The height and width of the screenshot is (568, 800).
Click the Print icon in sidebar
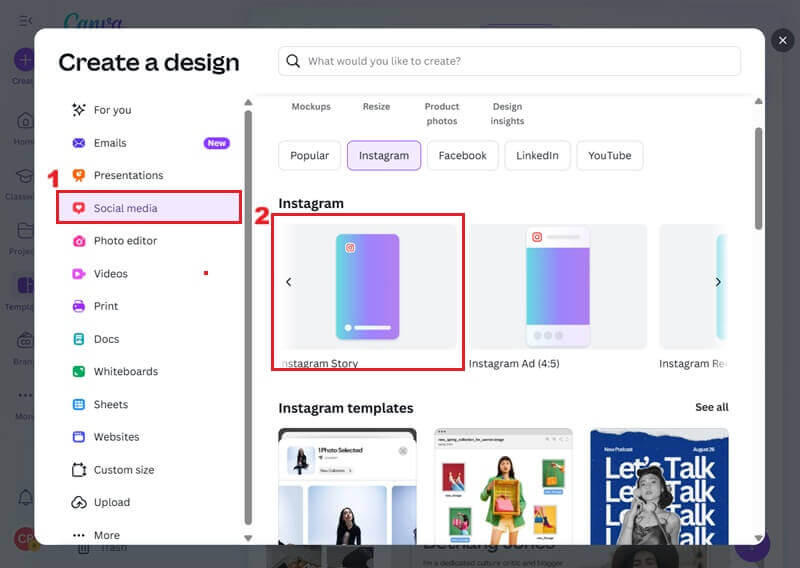(79, 306)
